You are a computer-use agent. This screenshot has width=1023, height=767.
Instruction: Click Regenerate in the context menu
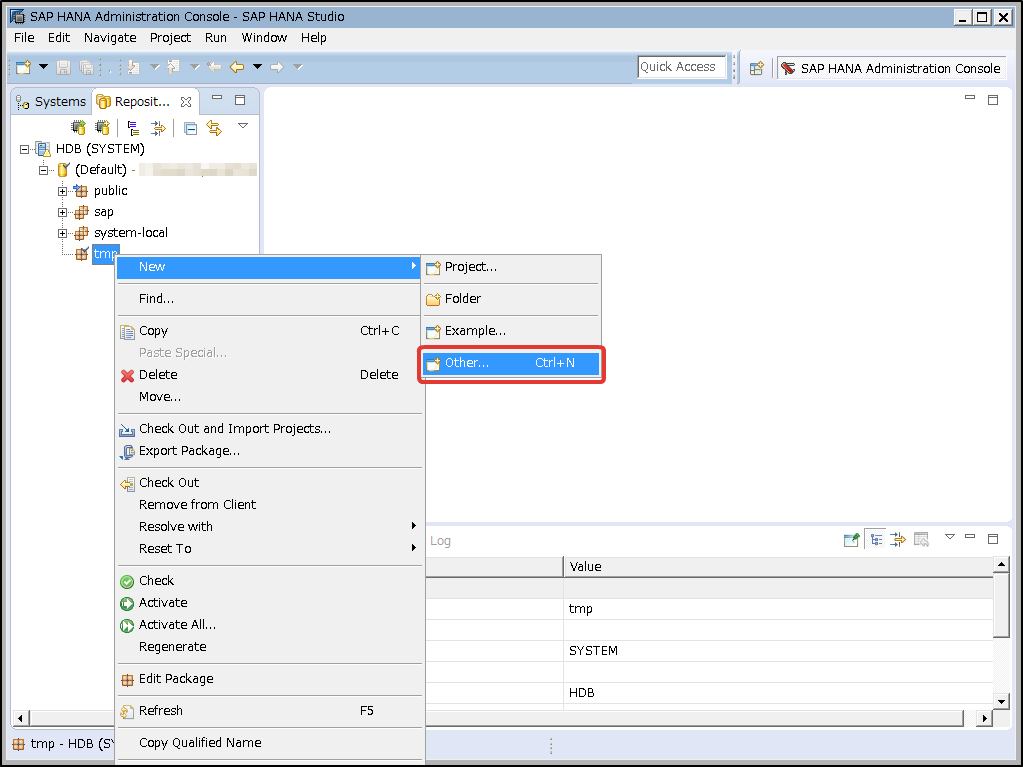(x=269, y=647)
